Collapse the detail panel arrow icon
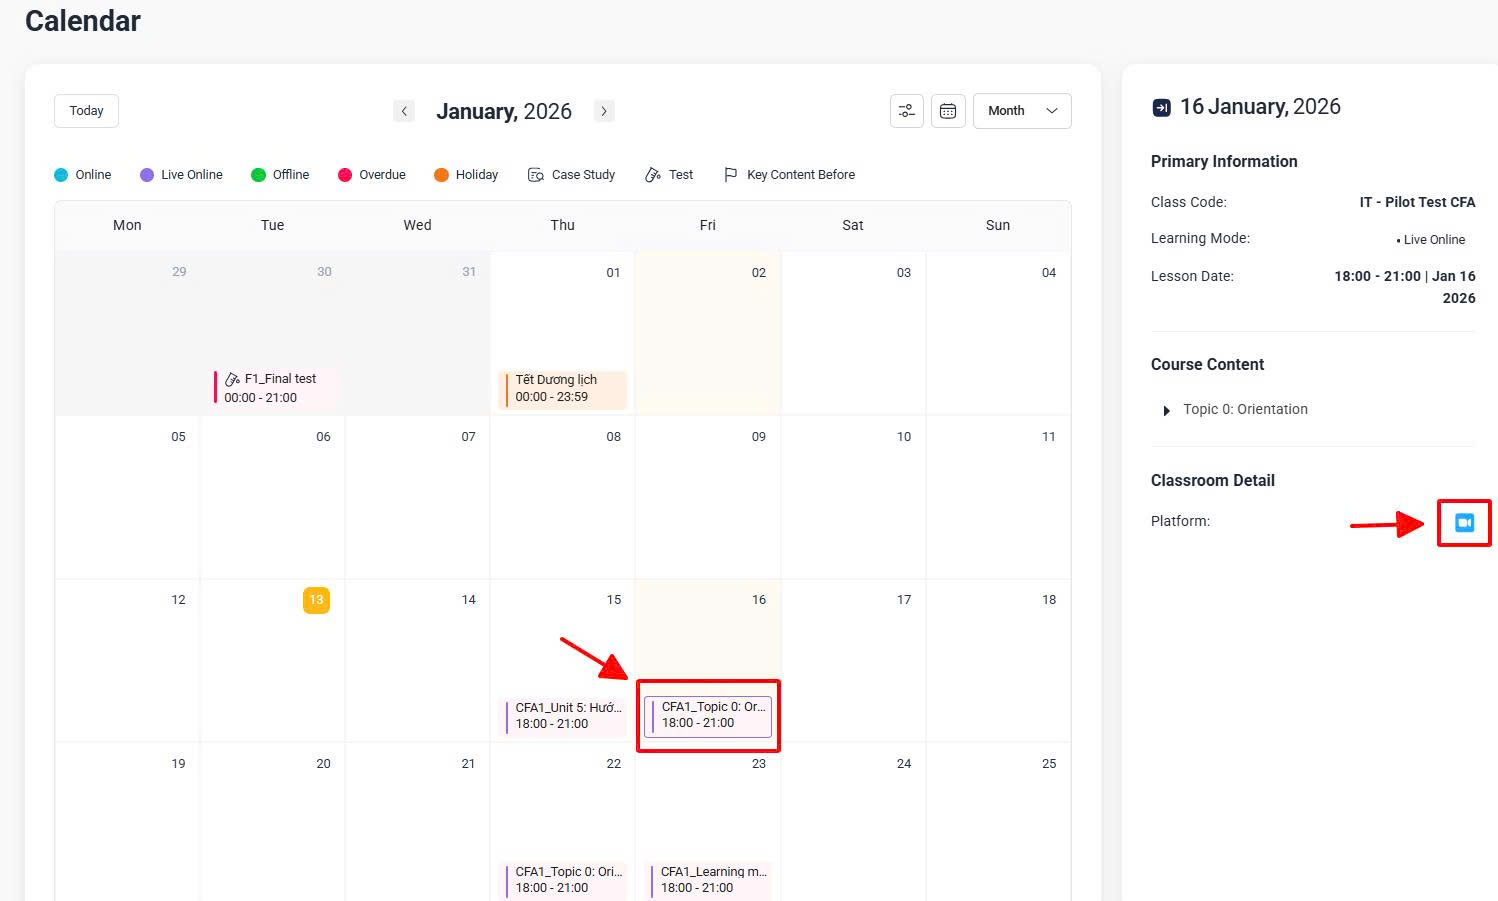 1161,108
